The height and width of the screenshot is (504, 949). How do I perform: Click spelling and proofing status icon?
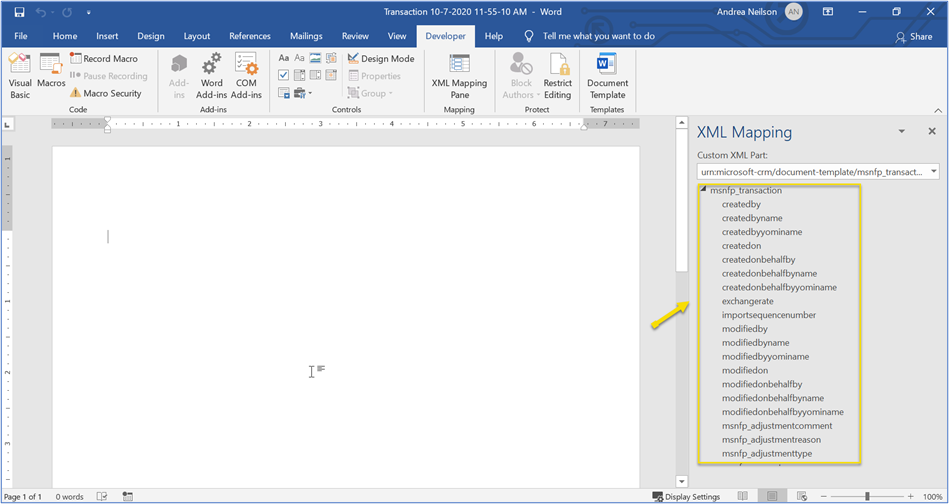[x=103, y=497]
